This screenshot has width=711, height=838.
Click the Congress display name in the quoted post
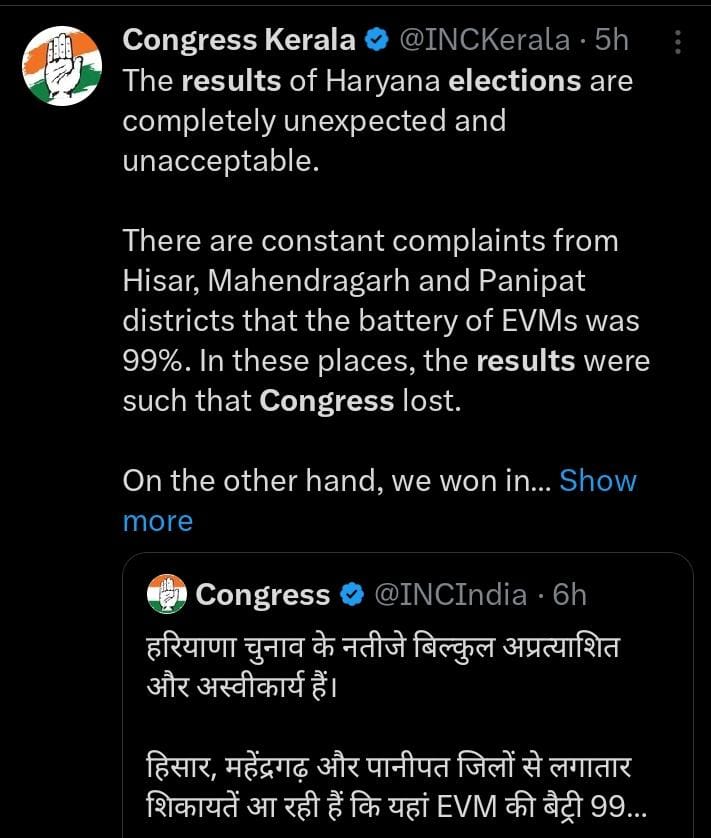263,595
